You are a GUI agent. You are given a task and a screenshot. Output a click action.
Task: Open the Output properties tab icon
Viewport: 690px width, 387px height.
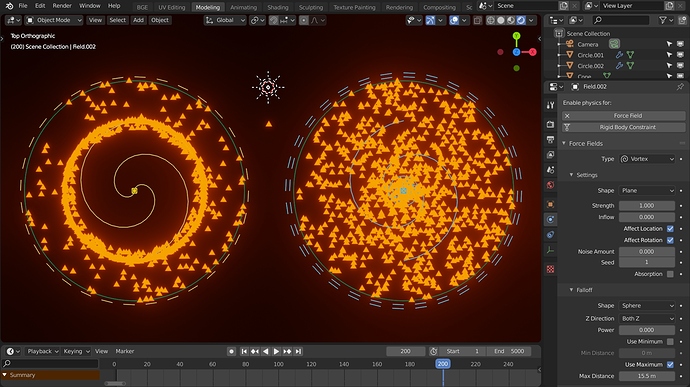coord(550,140)
